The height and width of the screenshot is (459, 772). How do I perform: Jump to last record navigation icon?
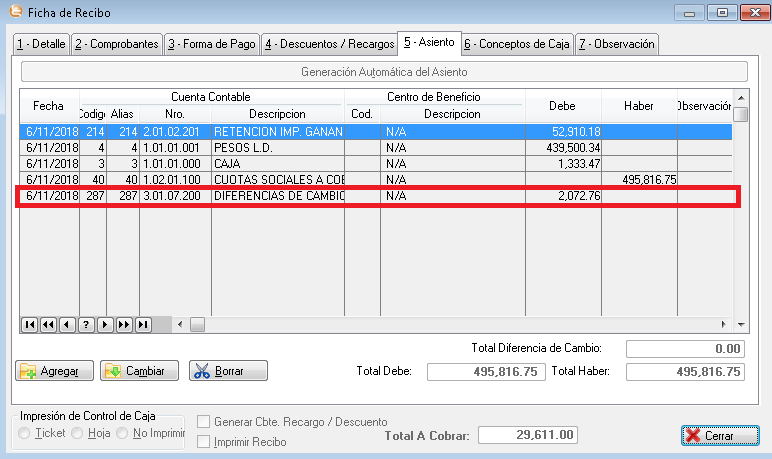(143, 324)
